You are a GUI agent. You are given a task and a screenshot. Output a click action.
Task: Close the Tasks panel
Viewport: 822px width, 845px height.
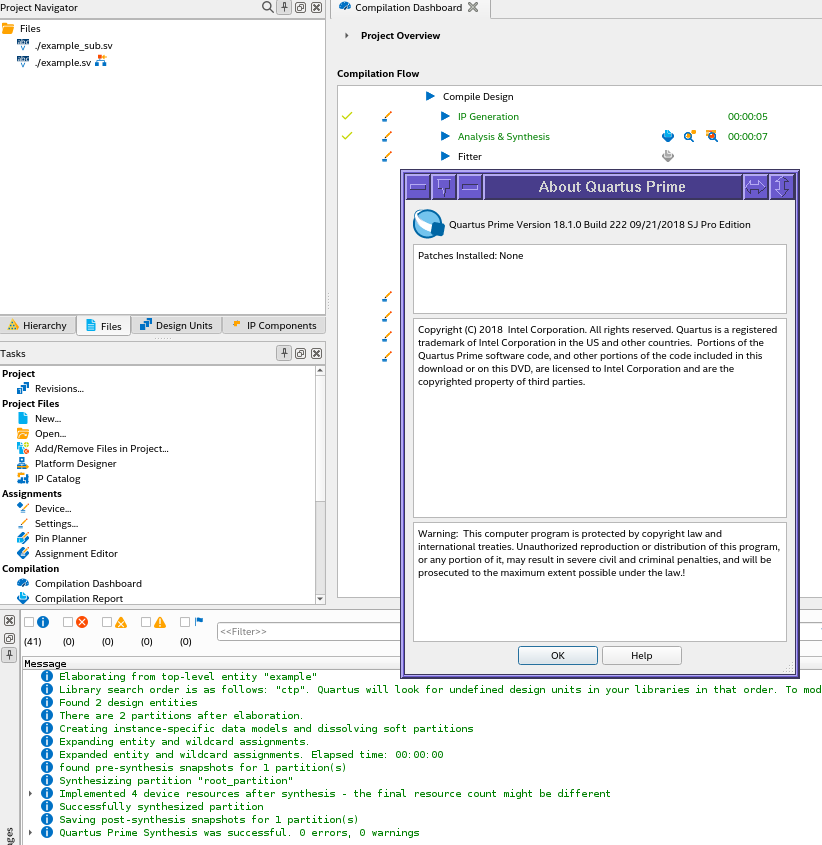[x=317, y=353]
